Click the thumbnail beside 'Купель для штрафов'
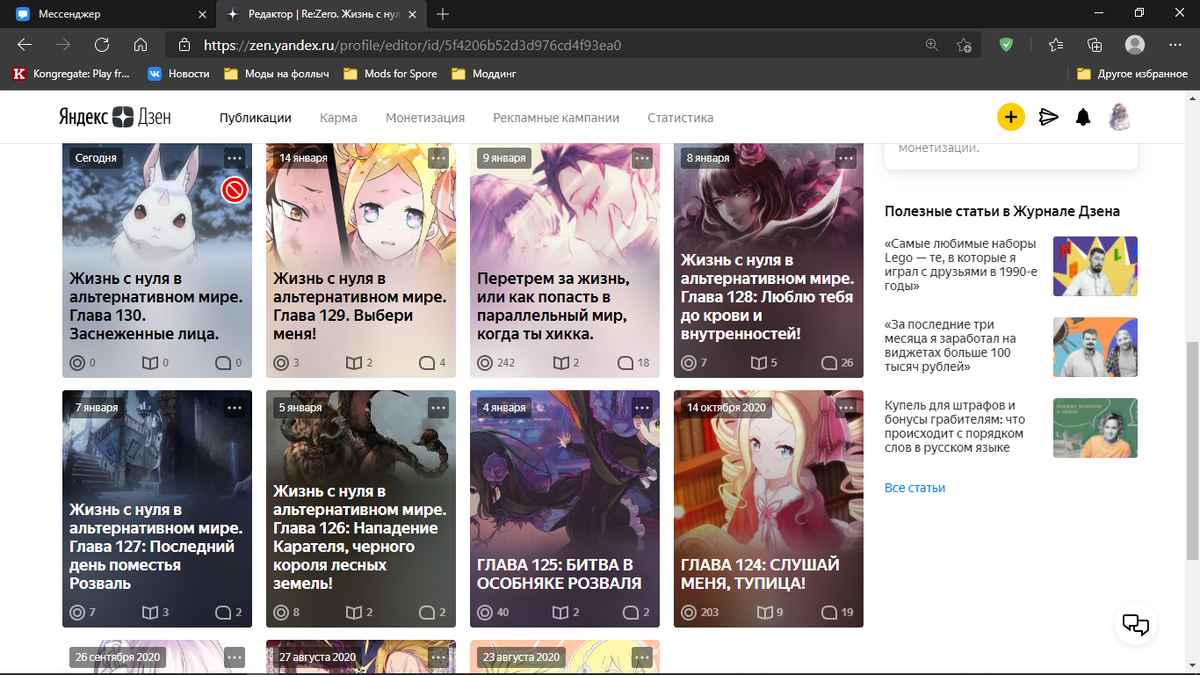 [1095, 428]
